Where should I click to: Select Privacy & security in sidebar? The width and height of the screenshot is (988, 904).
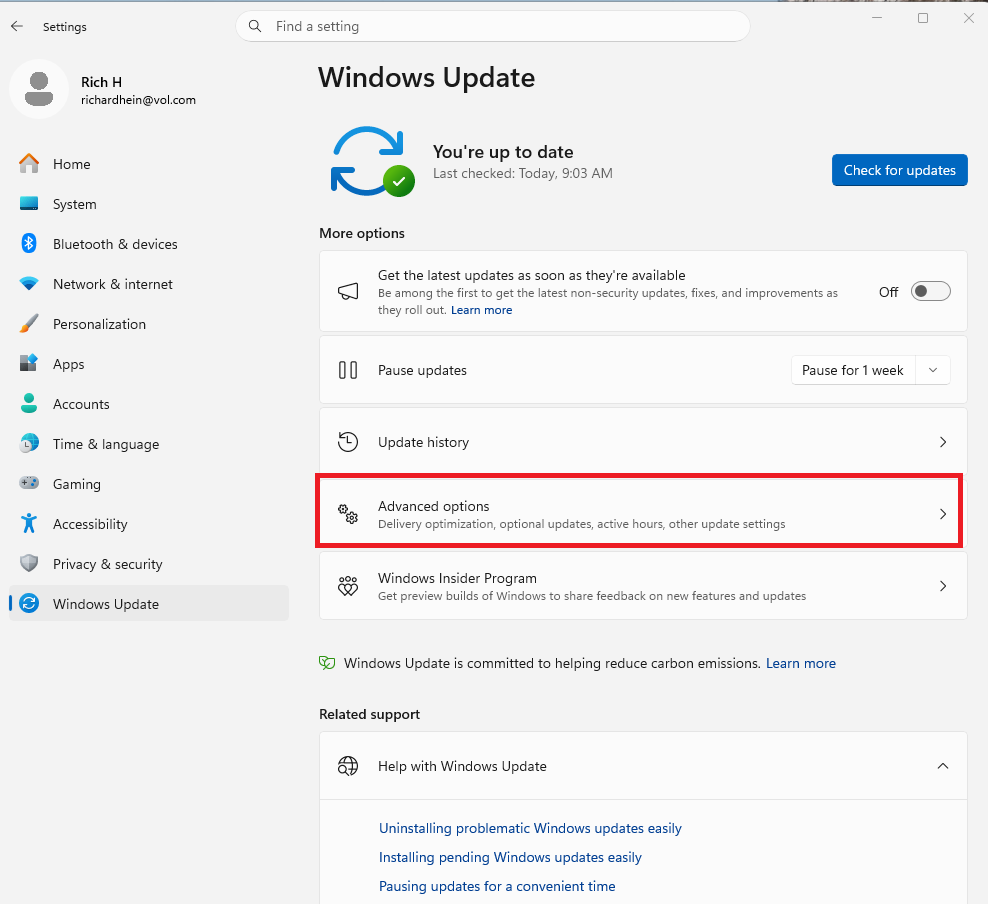pyautogui.click(x=149, y=564)
